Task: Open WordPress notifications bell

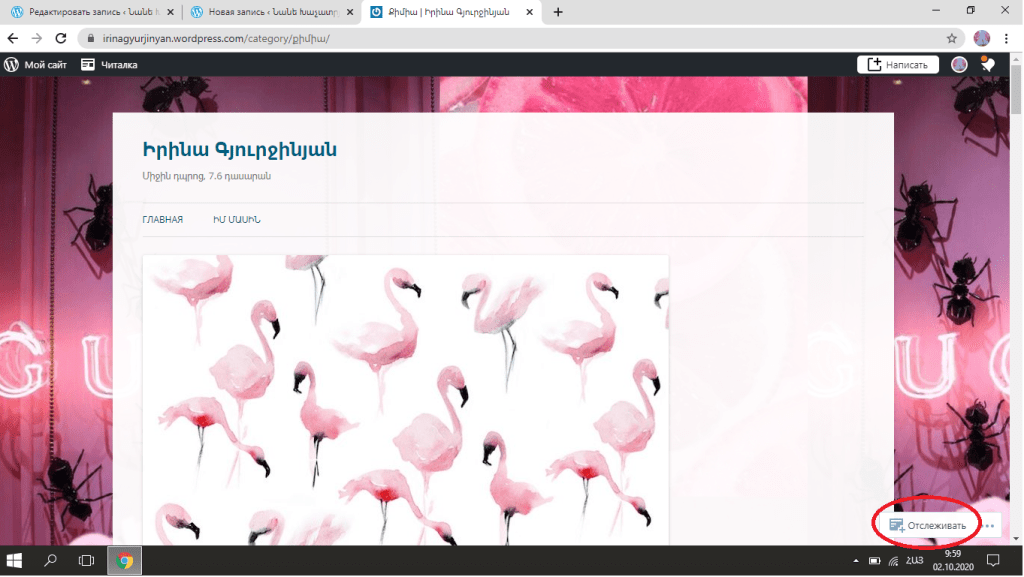Action: [987, 65]
